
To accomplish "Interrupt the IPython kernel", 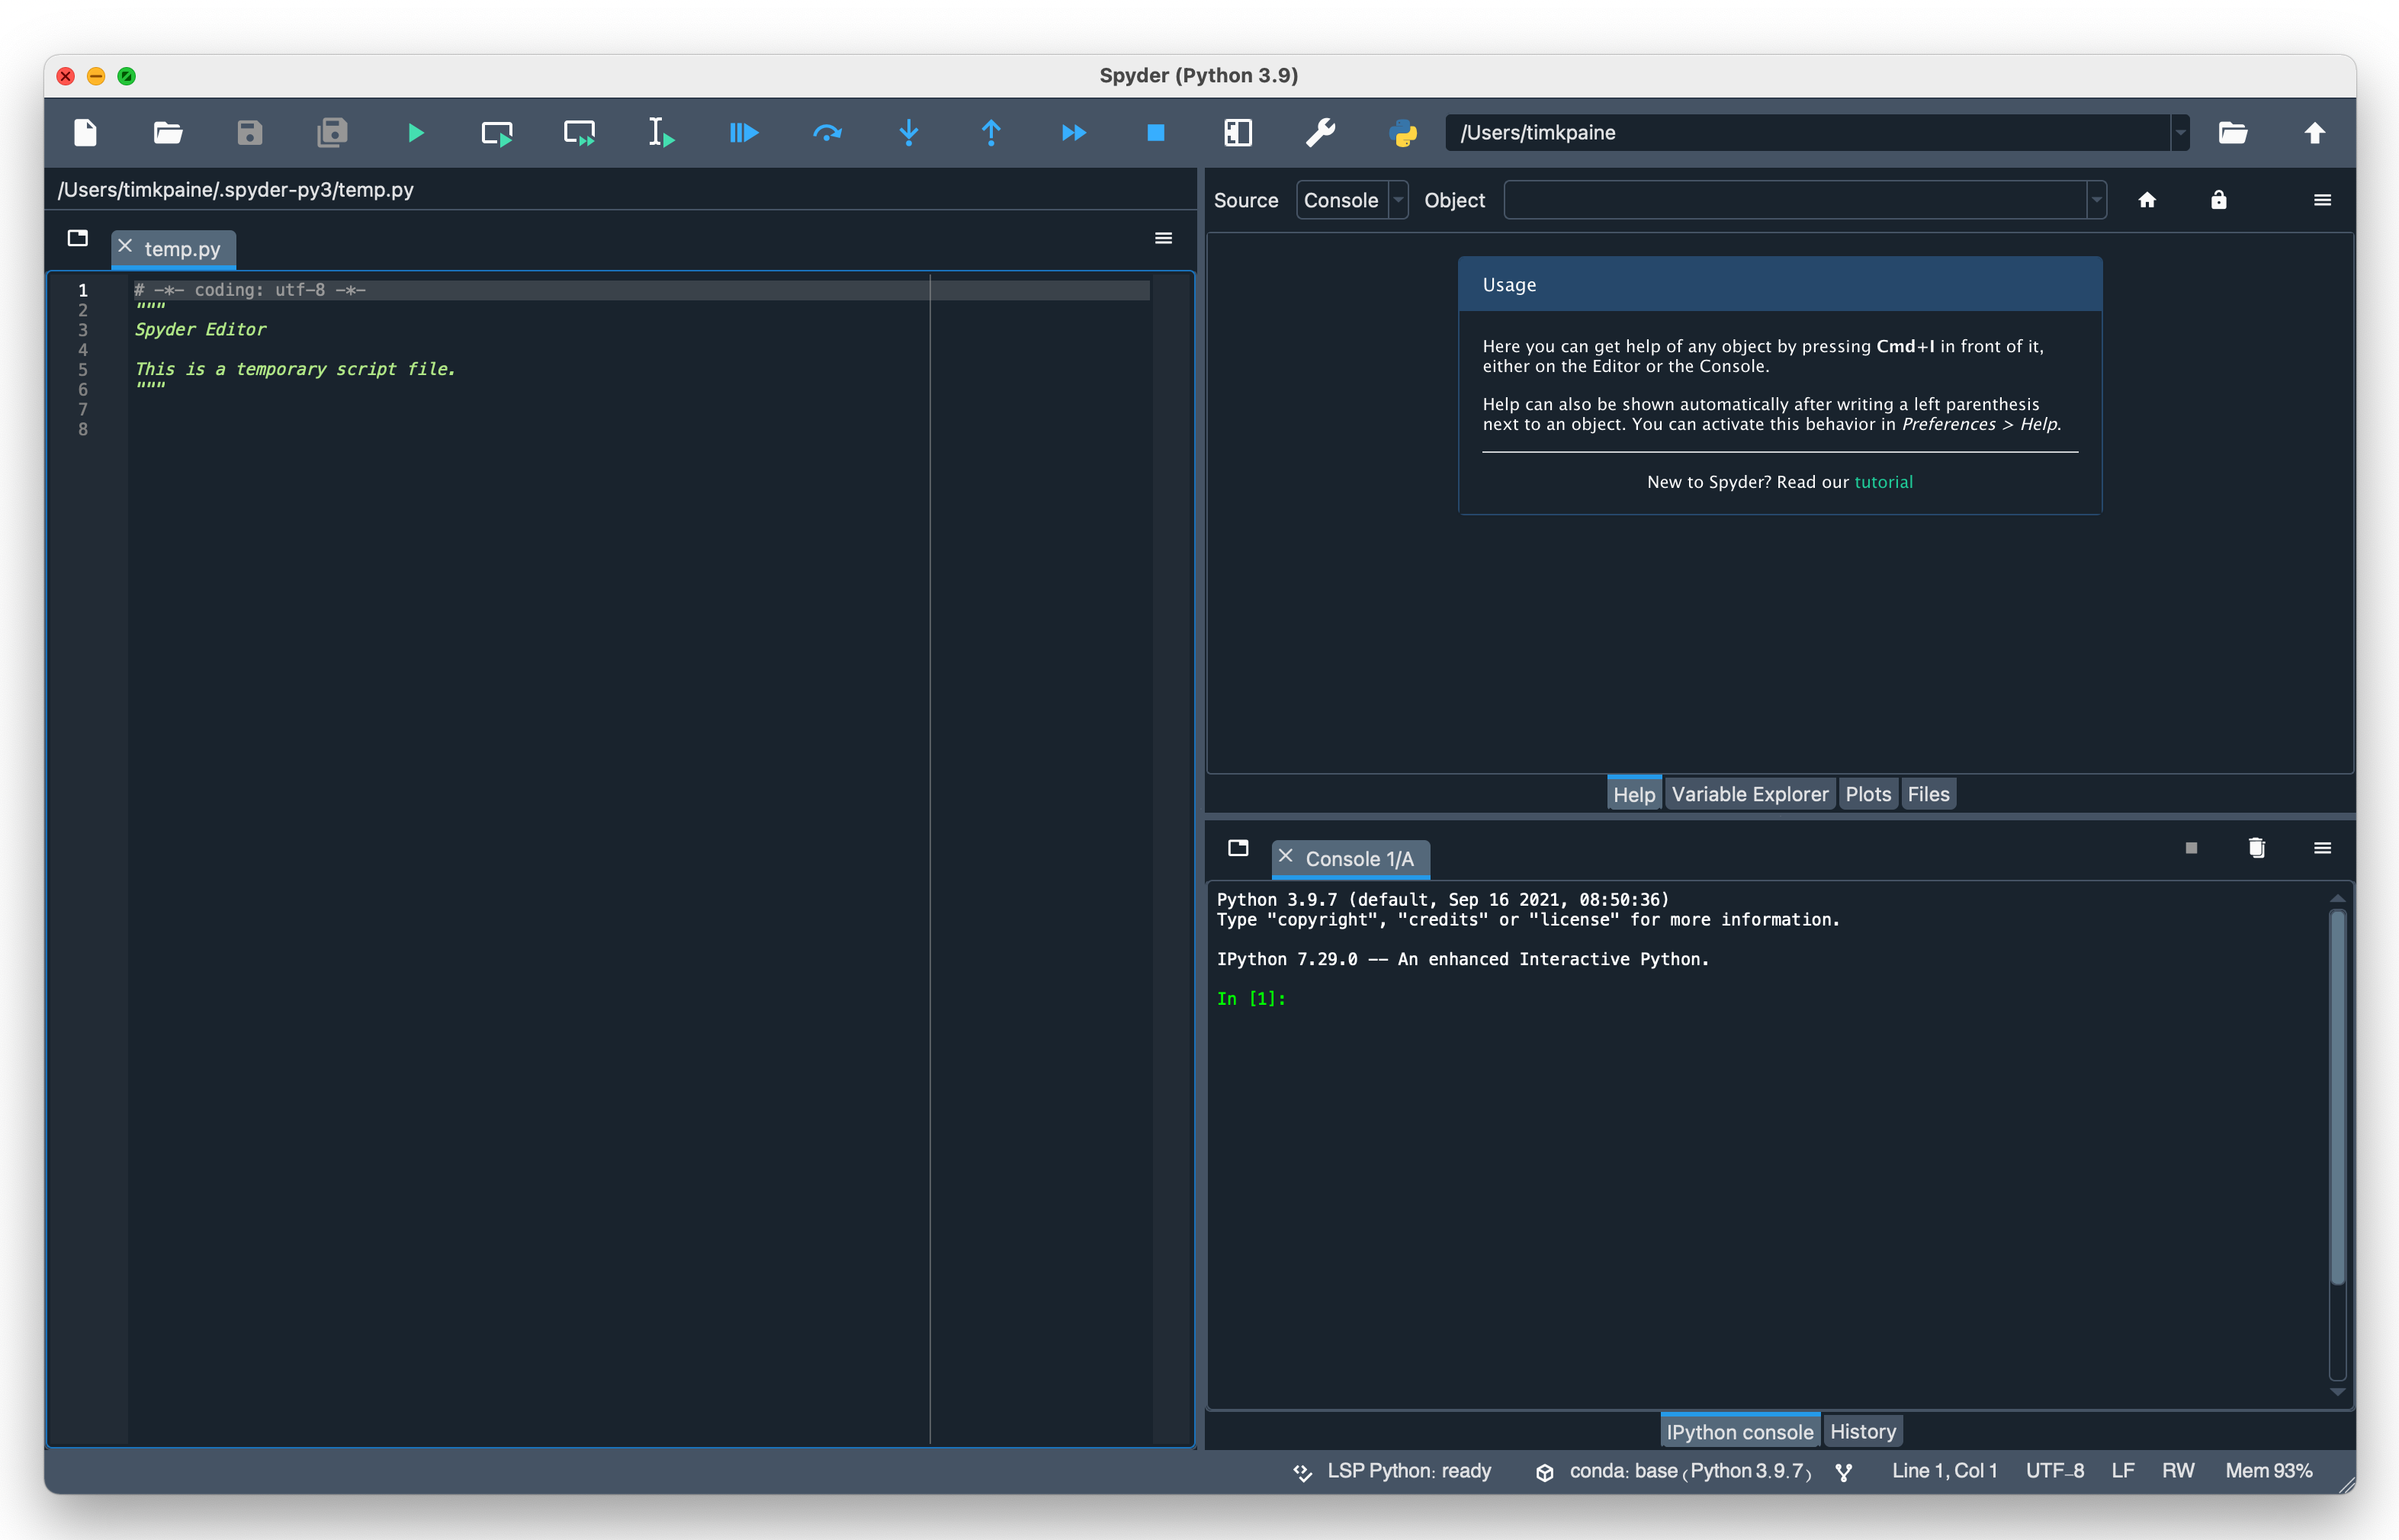I will click(x=2191, y=847).
